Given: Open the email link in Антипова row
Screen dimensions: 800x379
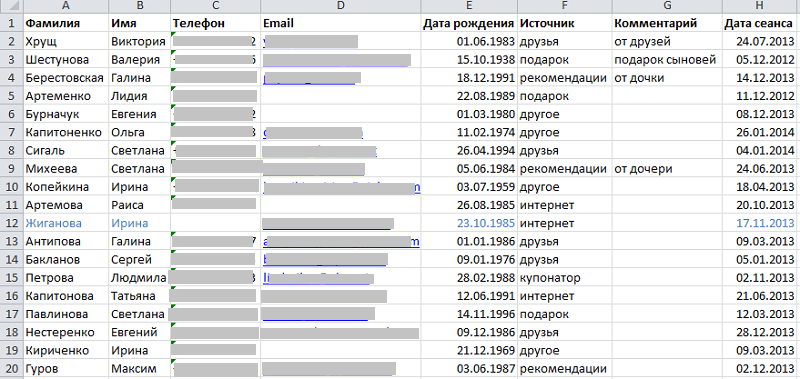Looking at the screenshot, I should coord(341,241).
